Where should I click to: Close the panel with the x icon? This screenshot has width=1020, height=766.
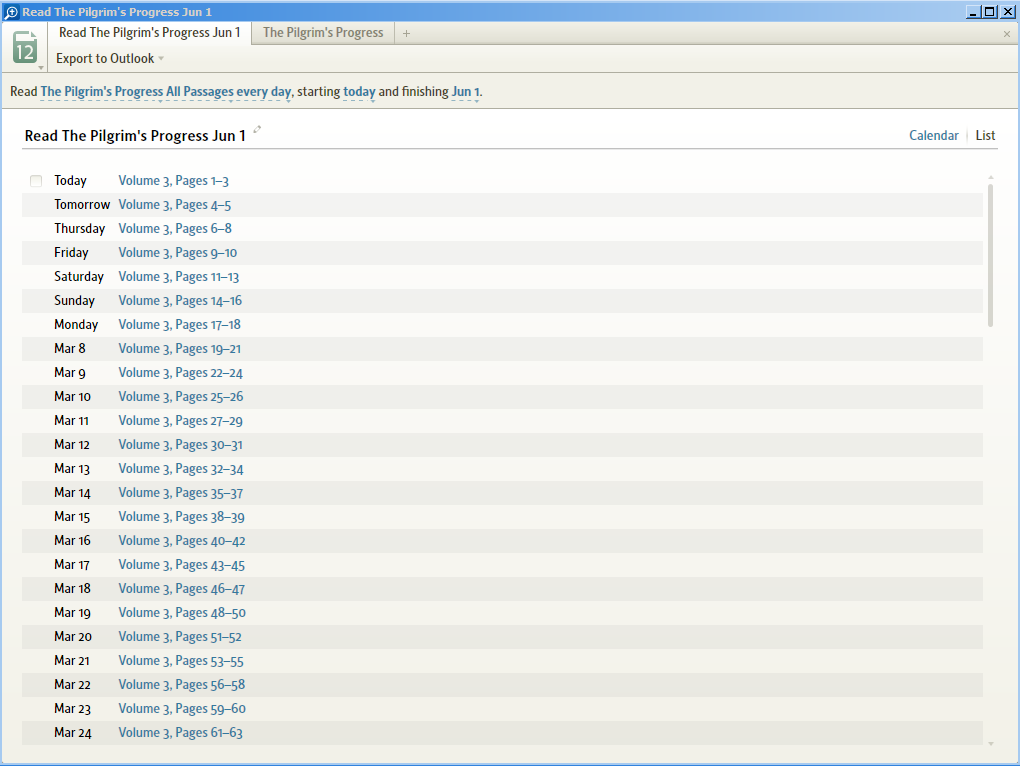(x=1007, y=34)
